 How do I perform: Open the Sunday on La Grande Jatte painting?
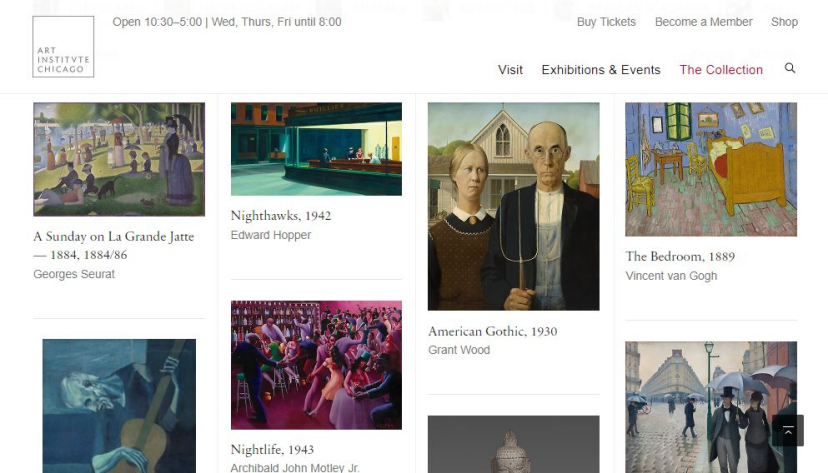click(119, 159)
